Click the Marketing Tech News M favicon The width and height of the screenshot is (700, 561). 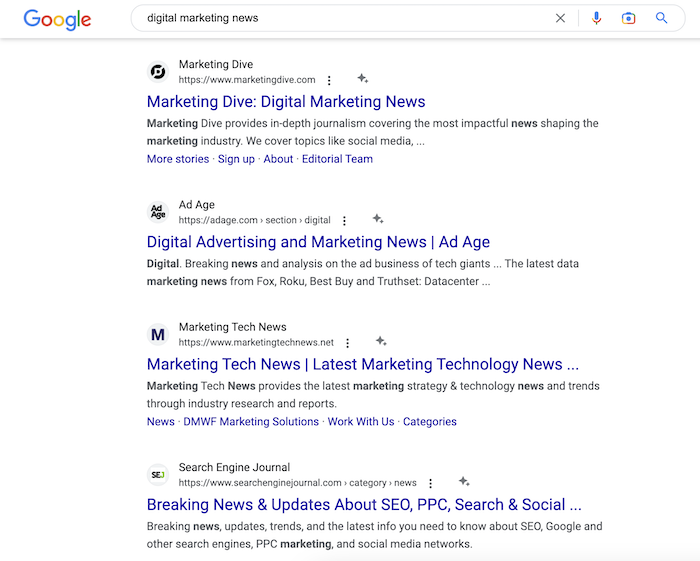coord(158,334)
